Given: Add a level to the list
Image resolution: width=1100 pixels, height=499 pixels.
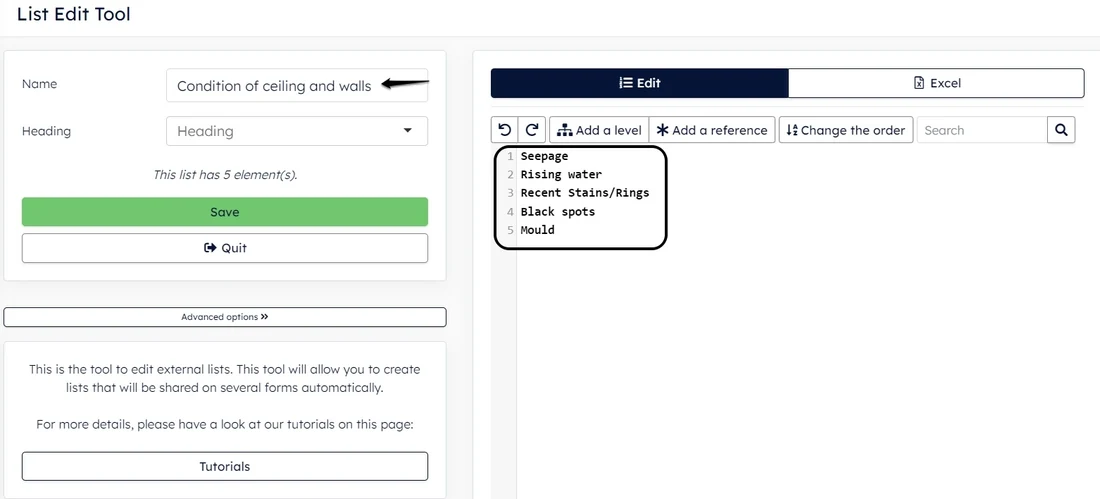Looking at the screenshot, I should click(x=599, y=130).
